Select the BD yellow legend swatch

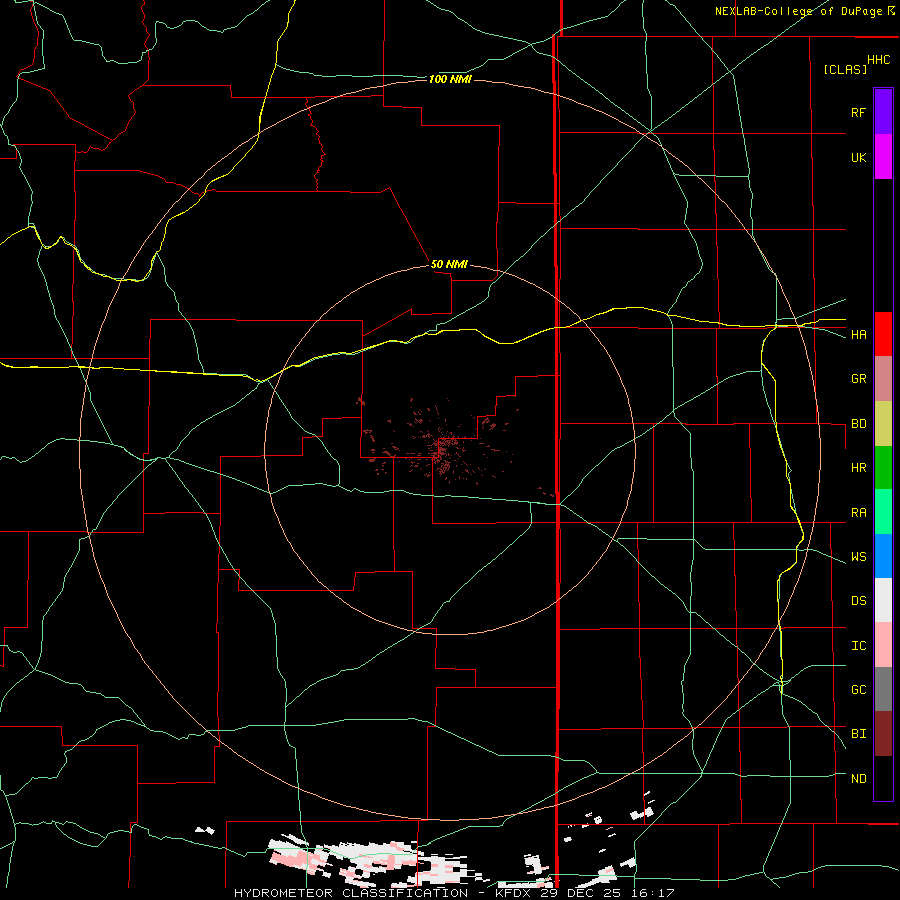[x=883, y=424]
